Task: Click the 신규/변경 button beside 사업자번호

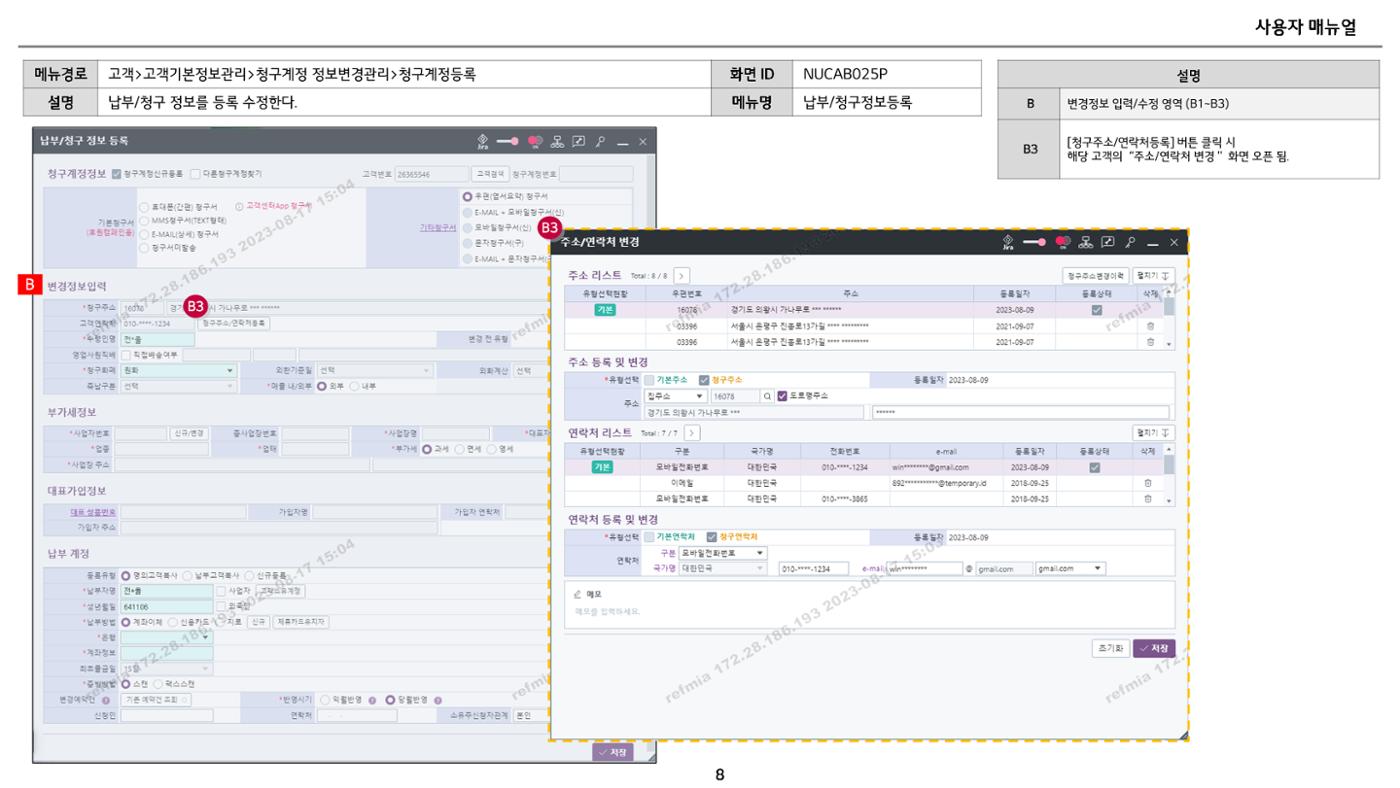Action: pos(189,433)
